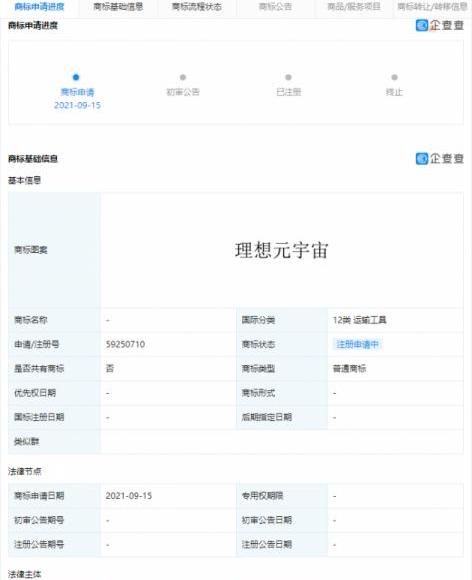Click the blue 商标申请 progress dot

point(76,77)
